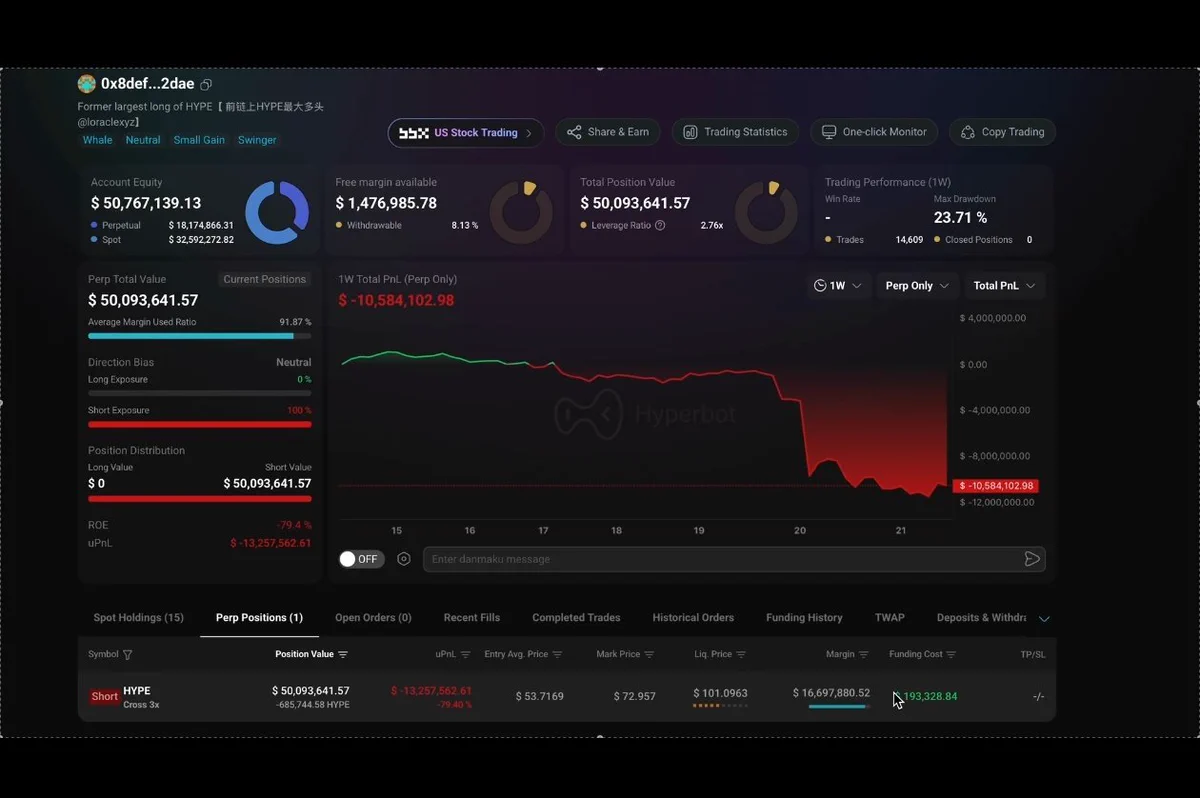Copy the wallet address 0x8def...2dae
This screenshot has width=1200, height=798.
tap(206, 84)
